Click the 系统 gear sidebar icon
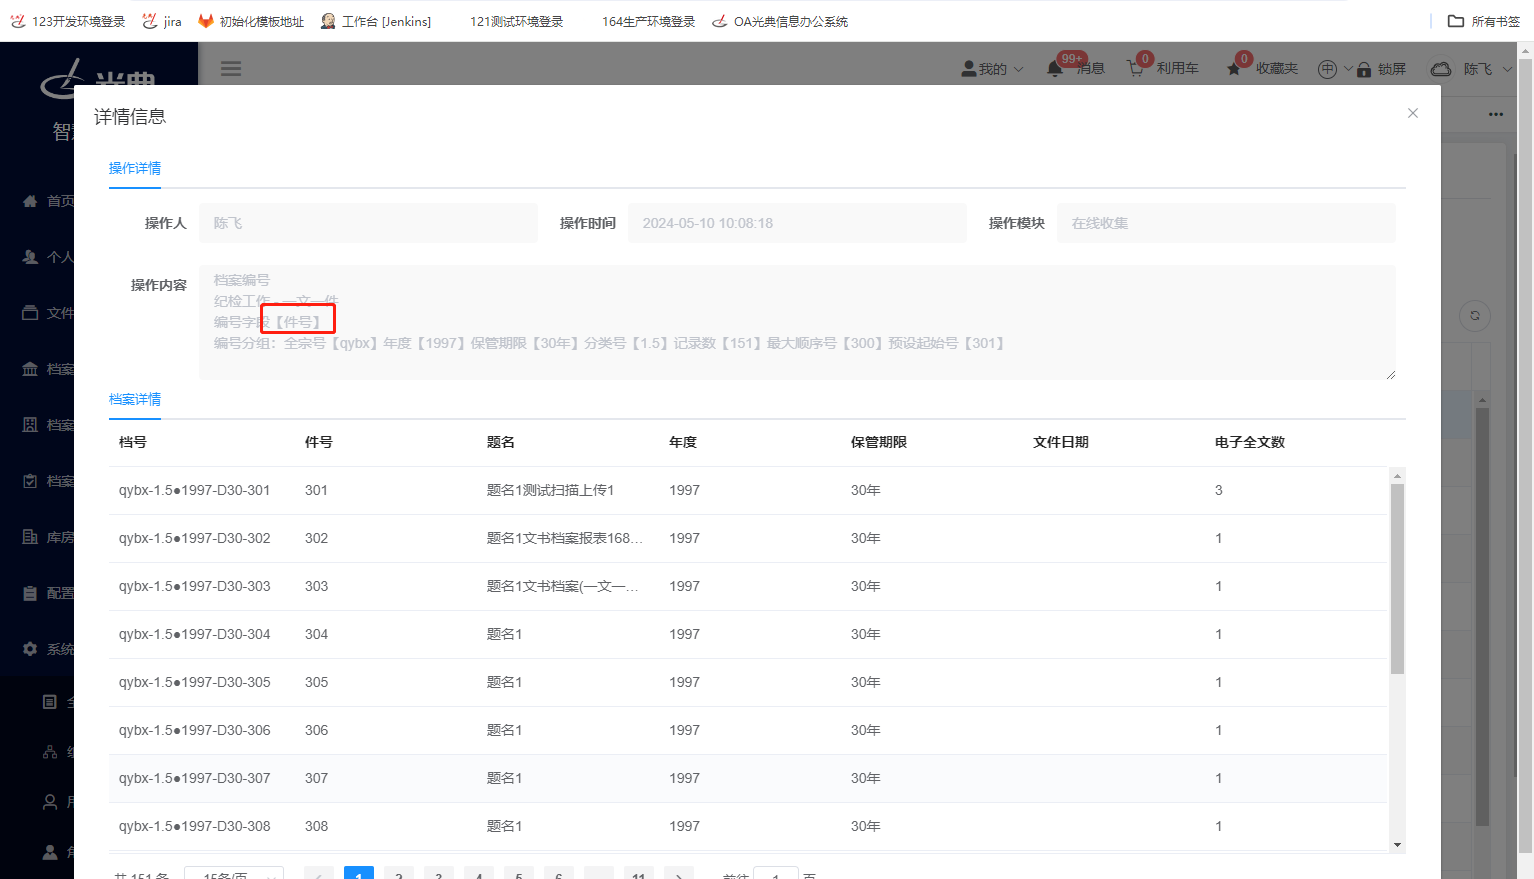 point(30,649)
